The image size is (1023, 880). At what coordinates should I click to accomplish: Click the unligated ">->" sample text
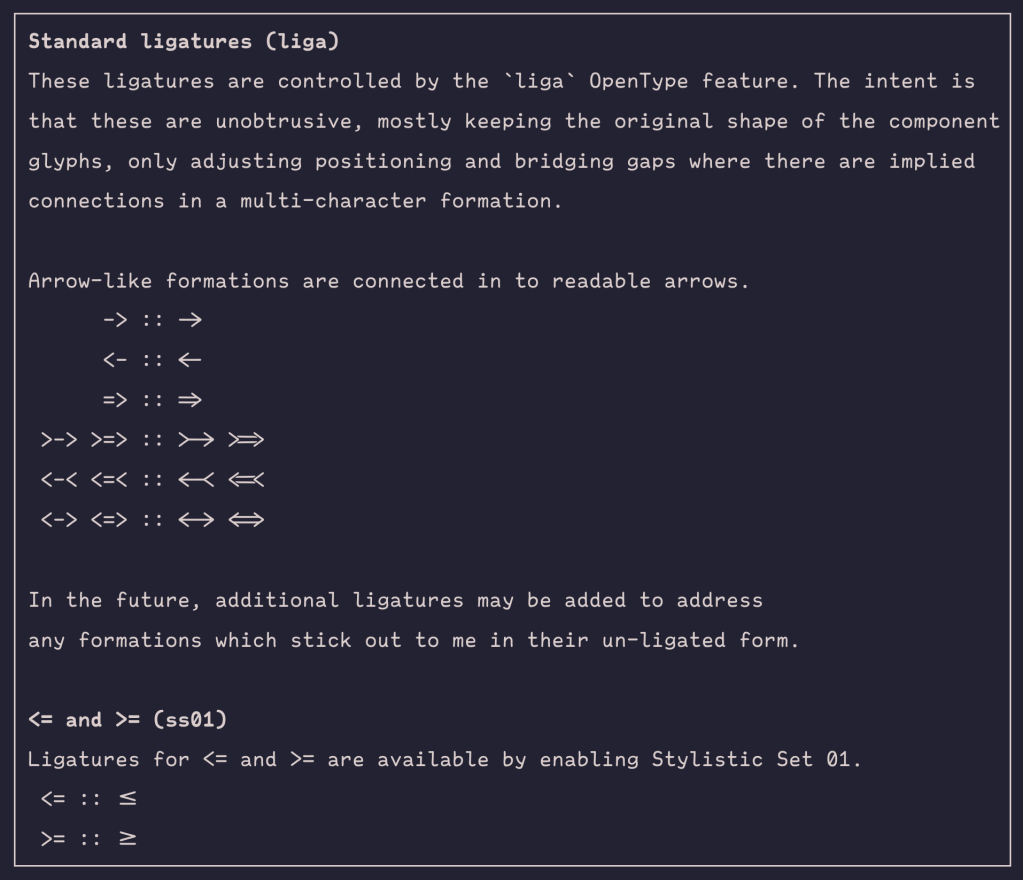[59, 440]
